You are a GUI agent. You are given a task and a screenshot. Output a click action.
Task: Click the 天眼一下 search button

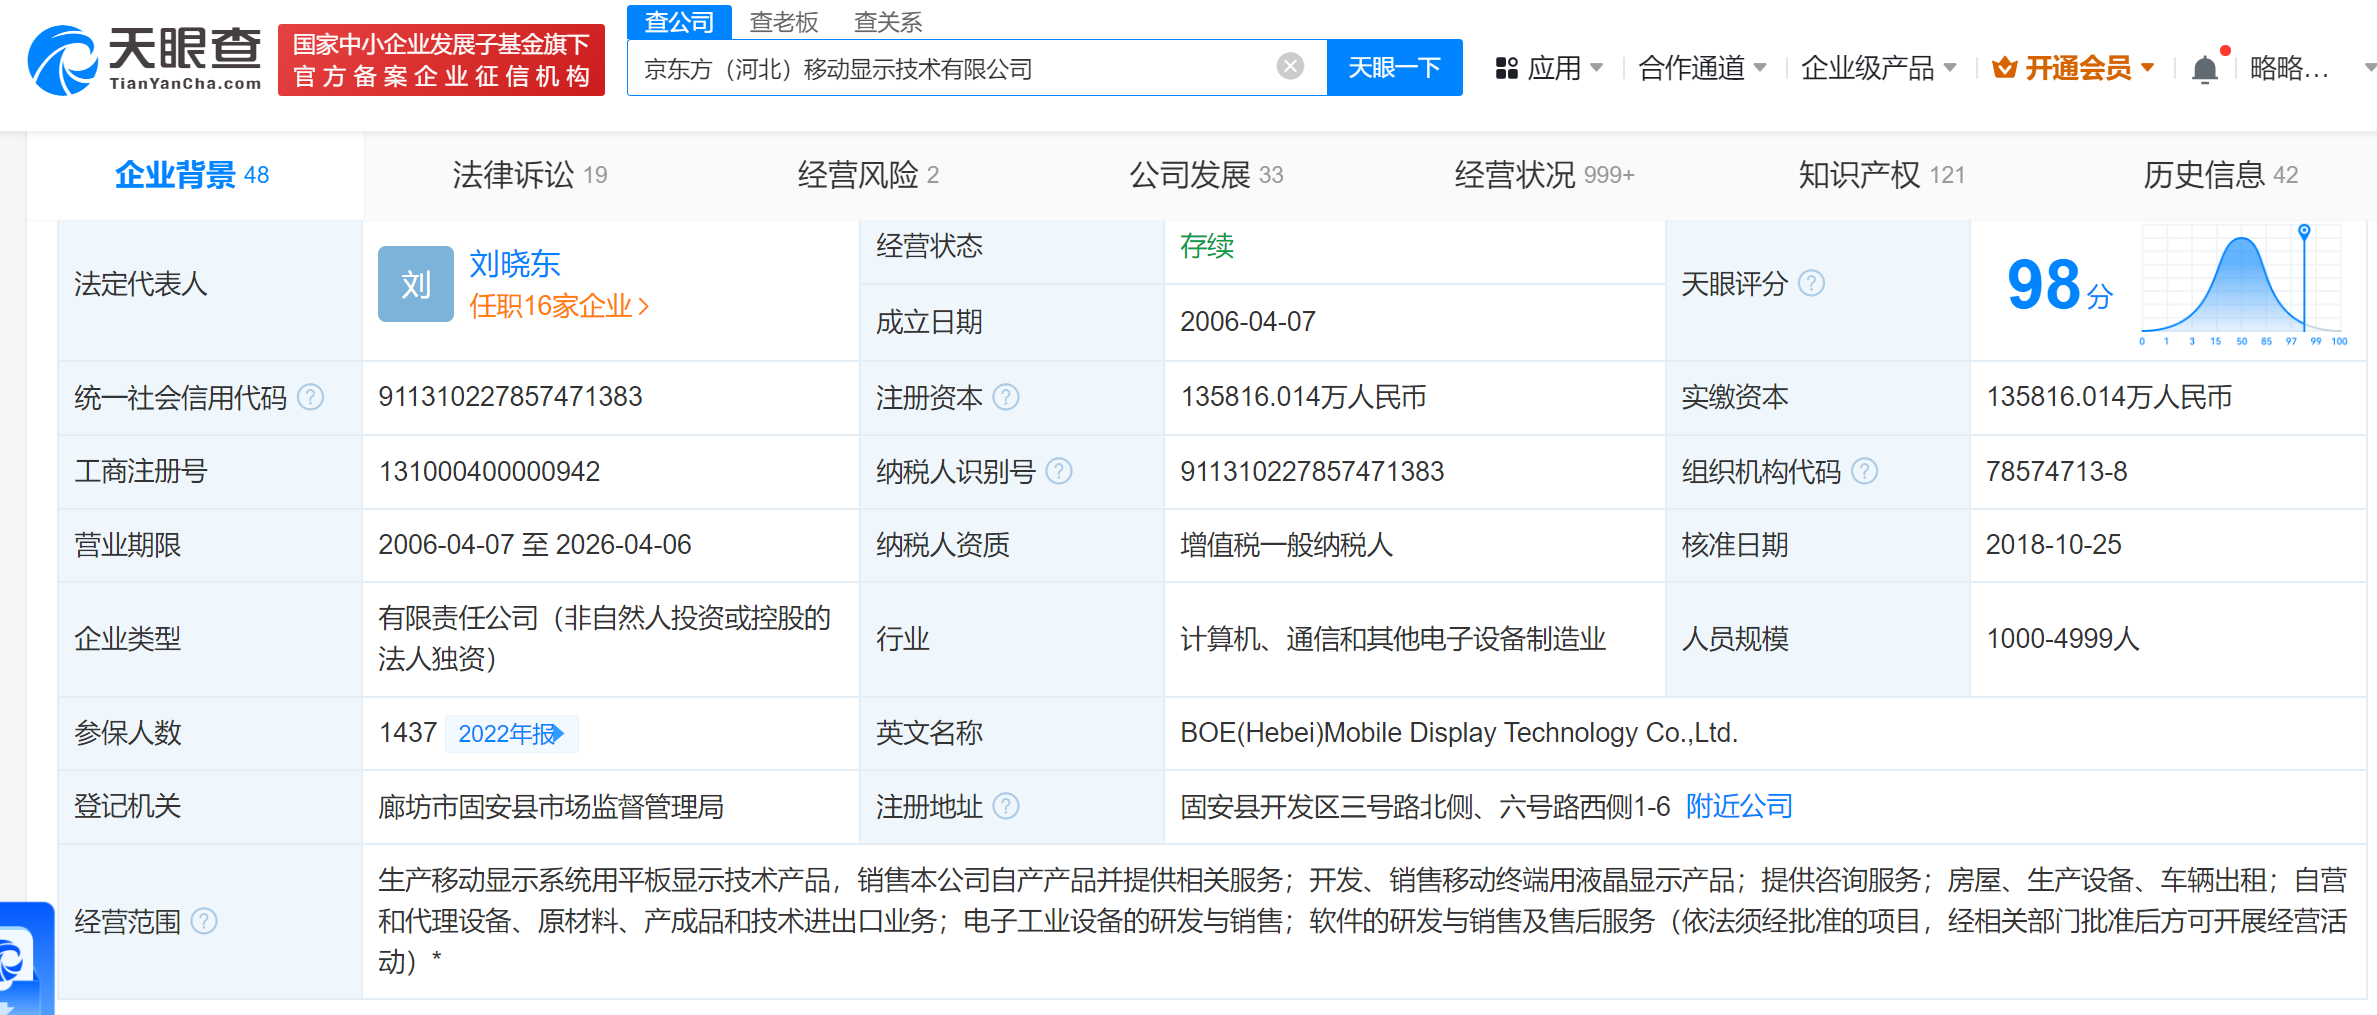1394,67
